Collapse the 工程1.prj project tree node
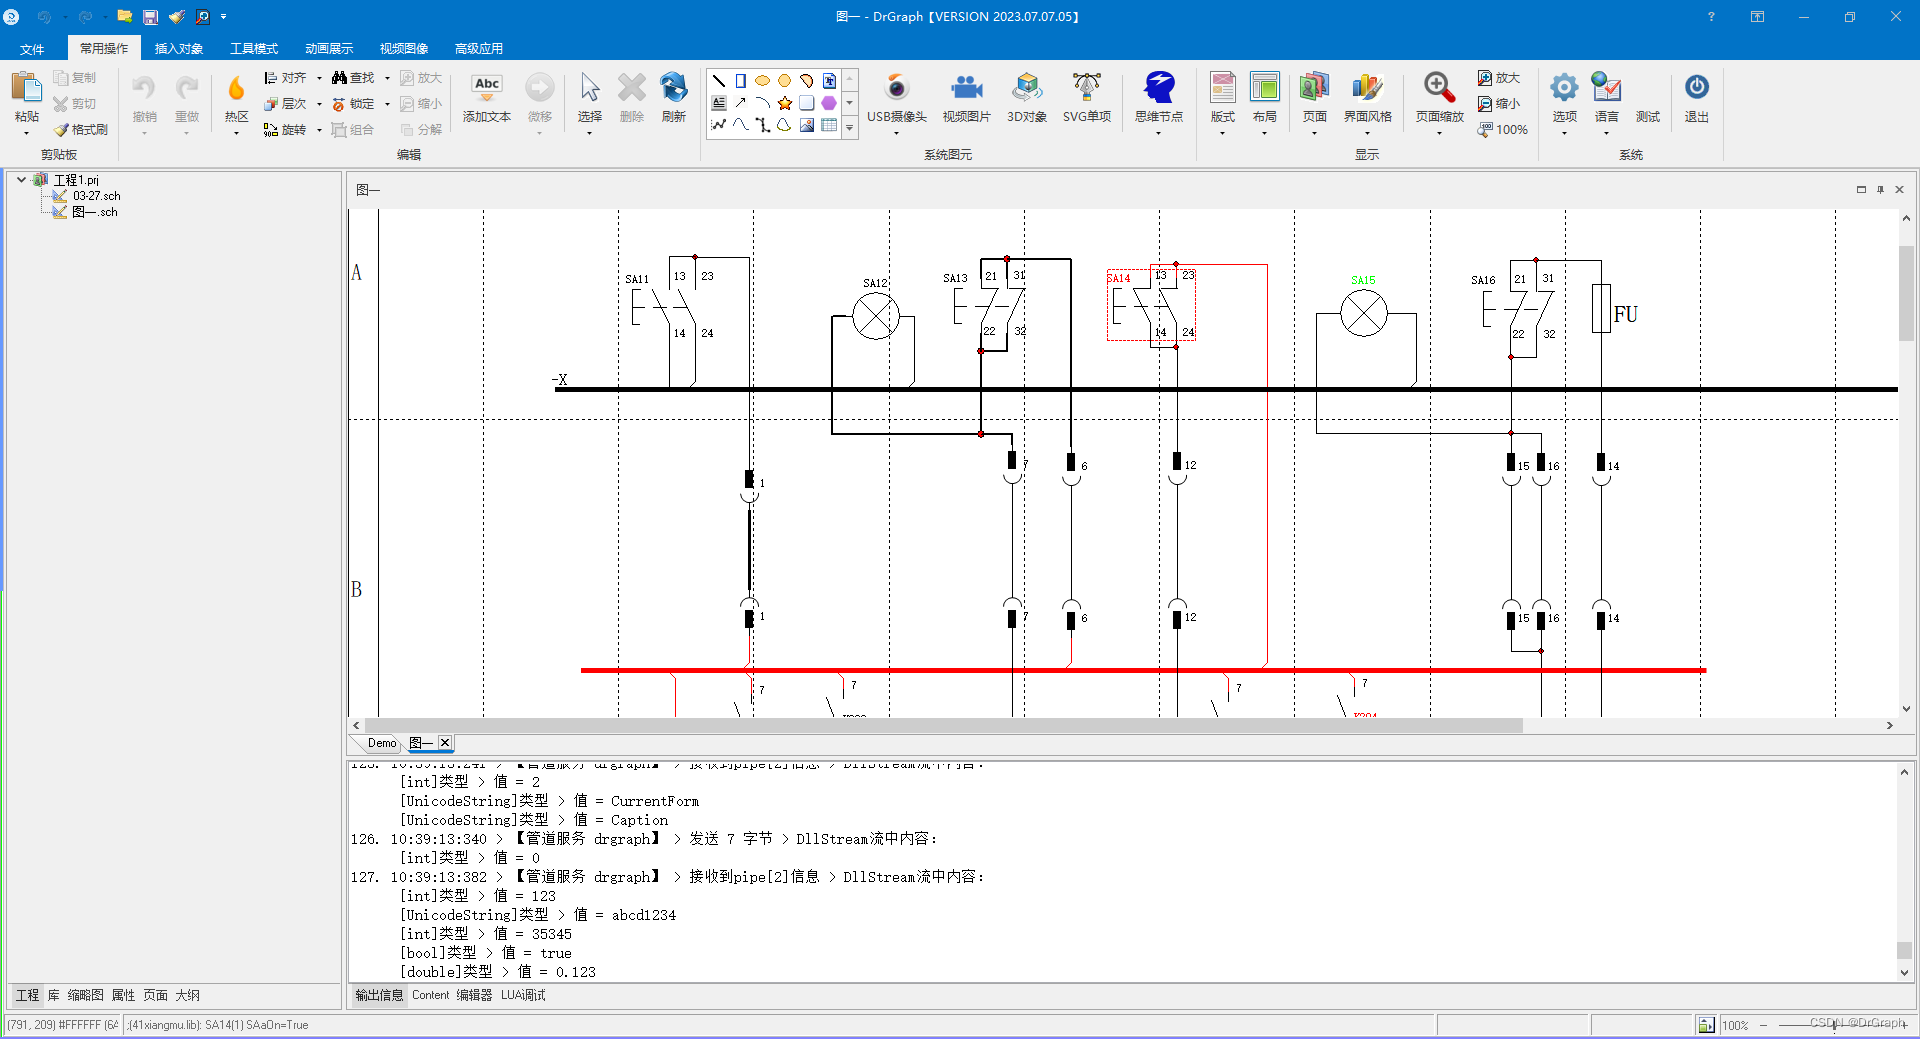Screen dimensions: 1920x1039 21,180
